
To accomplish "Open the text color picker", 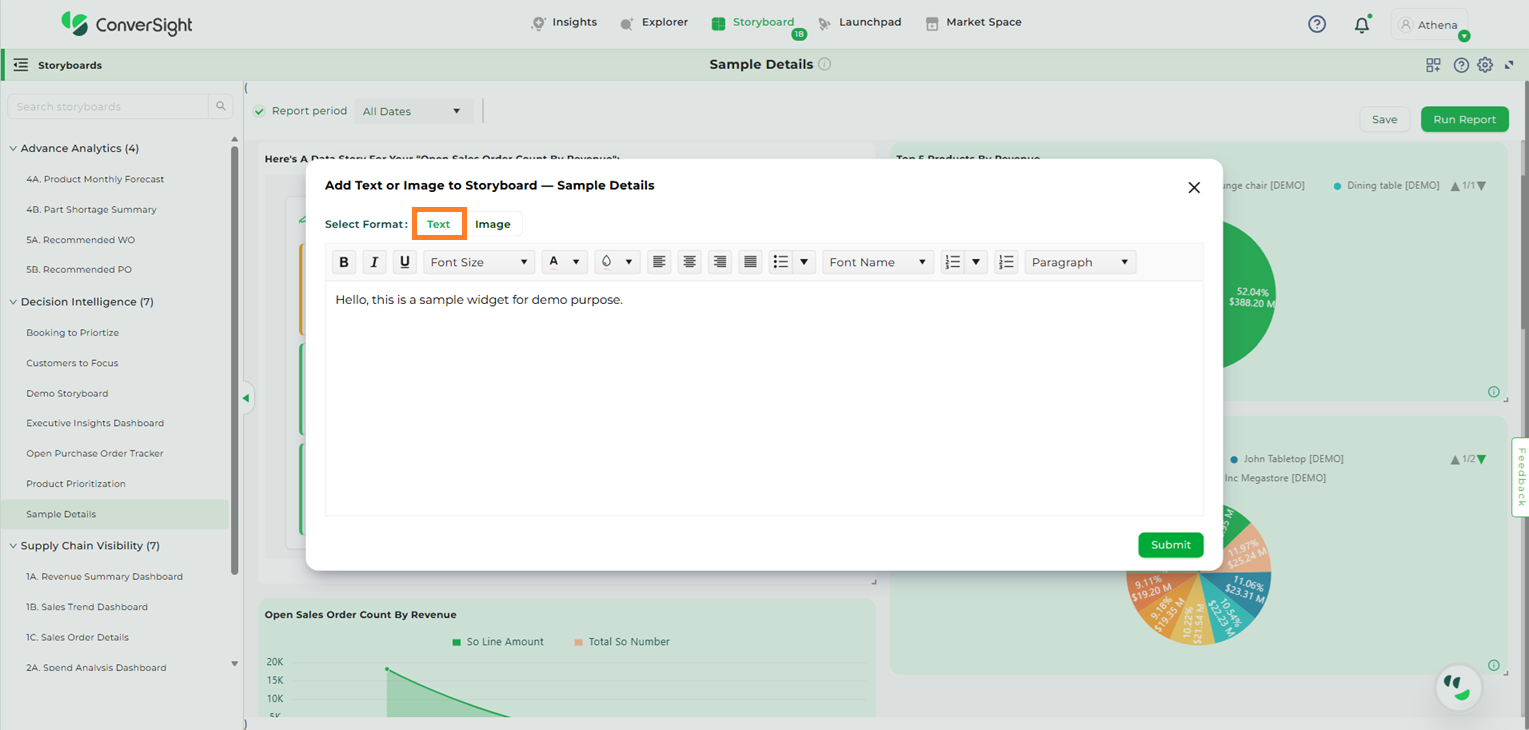I will pyautogui.click(x=564, y=262).
